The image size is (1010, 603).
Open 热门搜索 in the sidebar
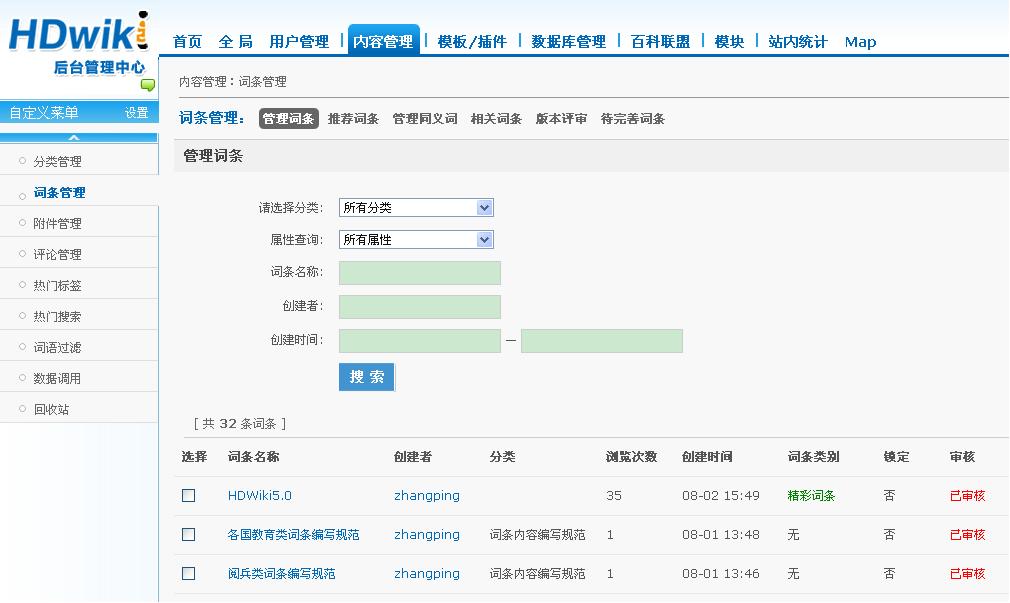pyautogui.click(x=57, y=316)
